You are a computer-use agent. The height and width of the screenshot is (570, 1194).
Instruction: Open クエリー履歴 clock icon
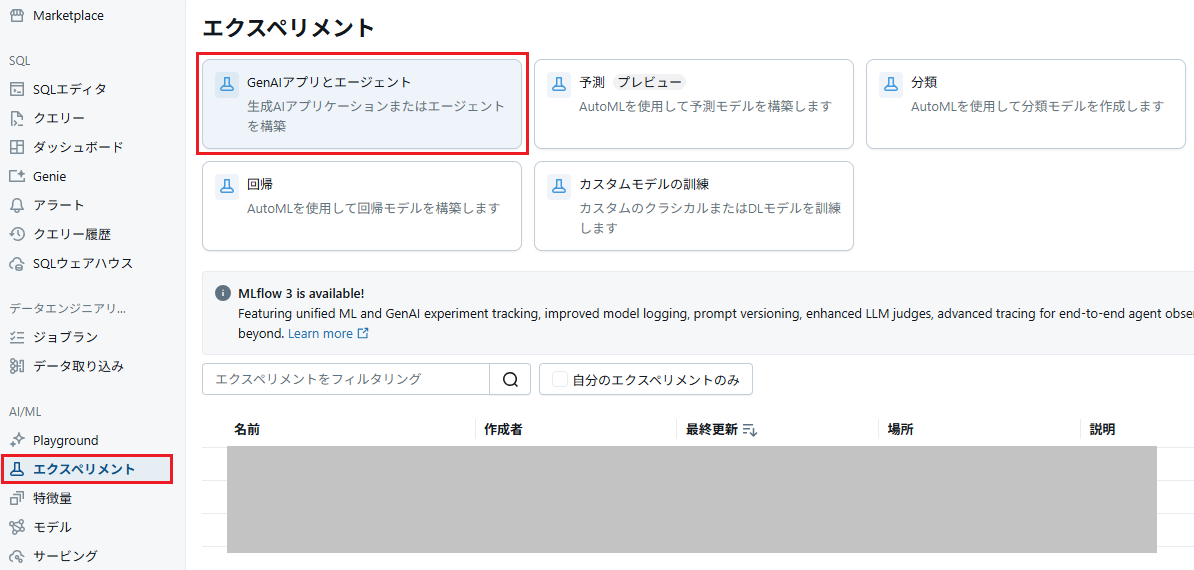[16, 234]
